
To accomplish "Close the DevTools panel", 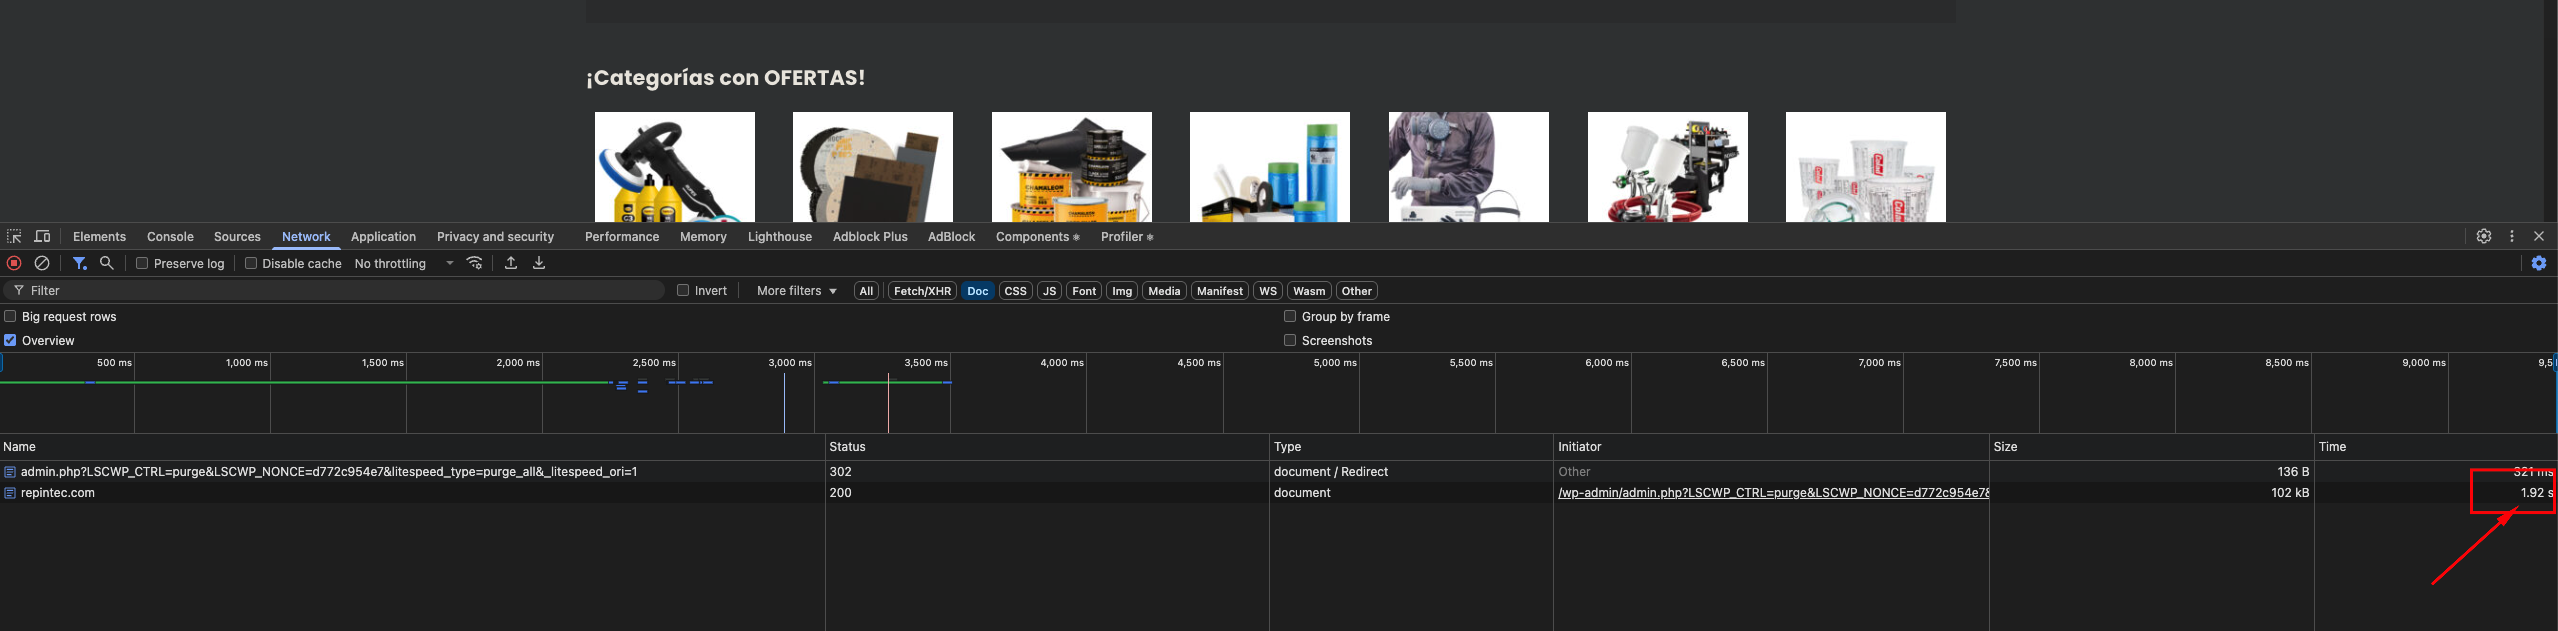I will click(2539, 237).
